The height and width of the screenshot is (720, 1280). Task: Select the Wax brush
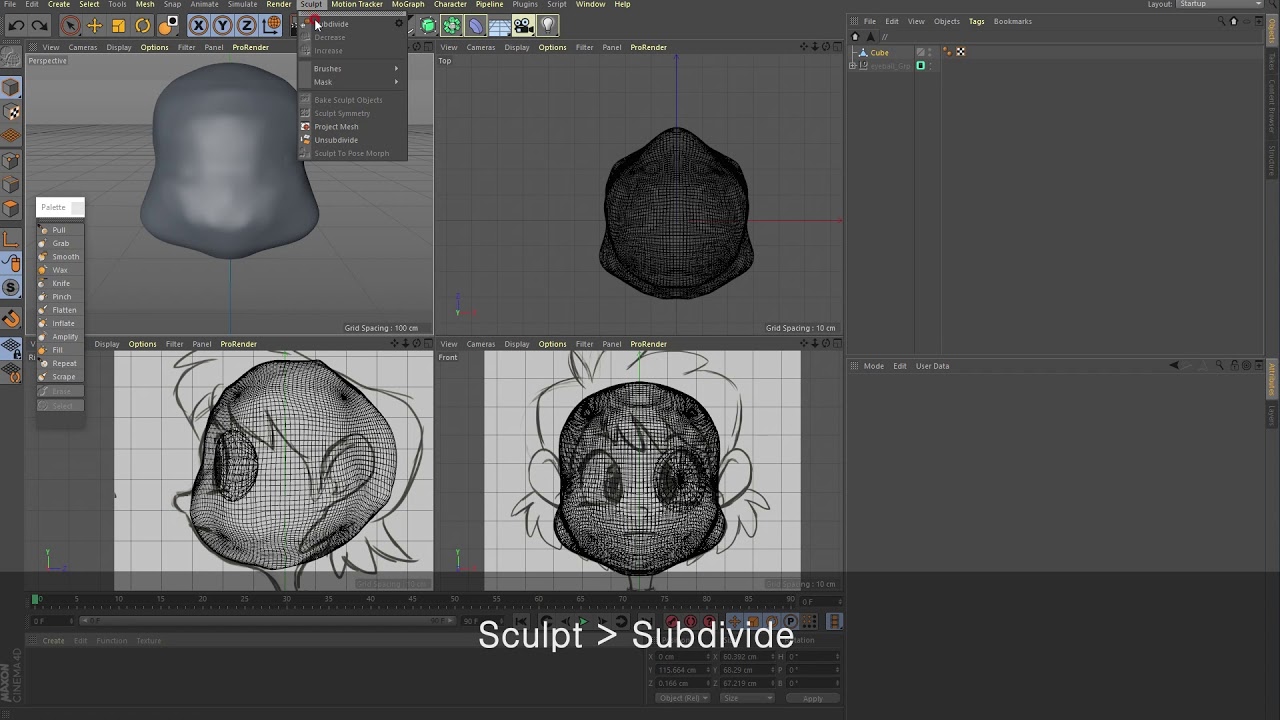(60, 270)
